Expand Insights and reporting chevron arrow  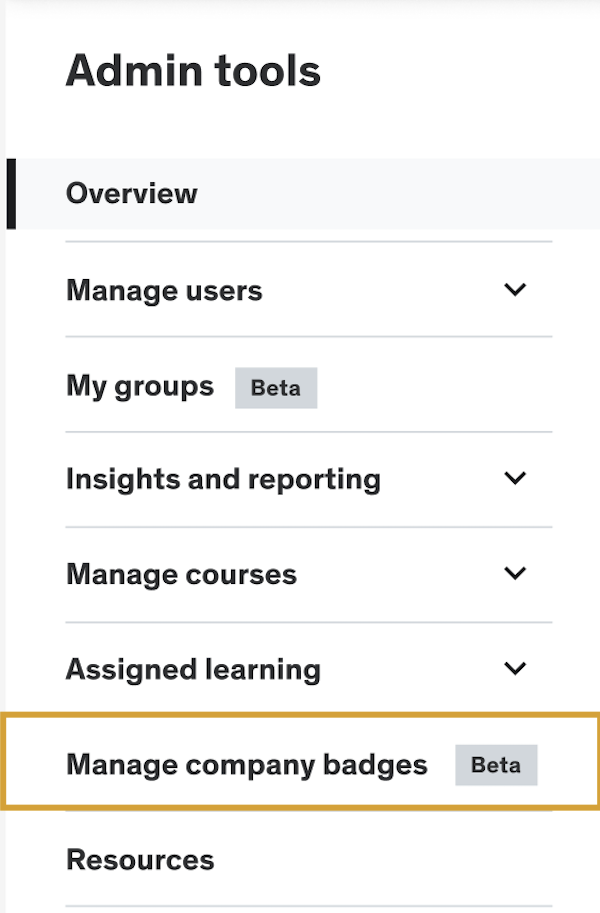point(515,478)
